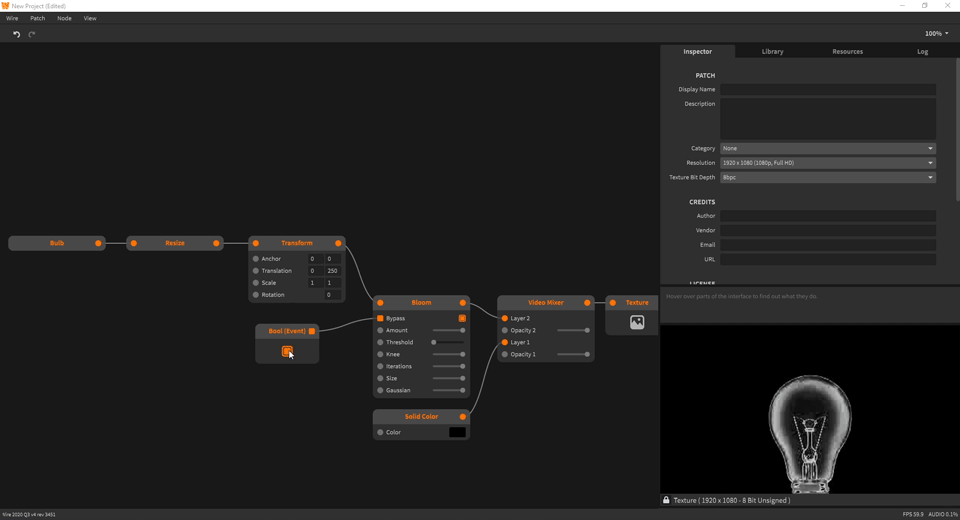Click the application logo in title bar
This screenshot has height=520, width=960.
(x=5, y=6)
